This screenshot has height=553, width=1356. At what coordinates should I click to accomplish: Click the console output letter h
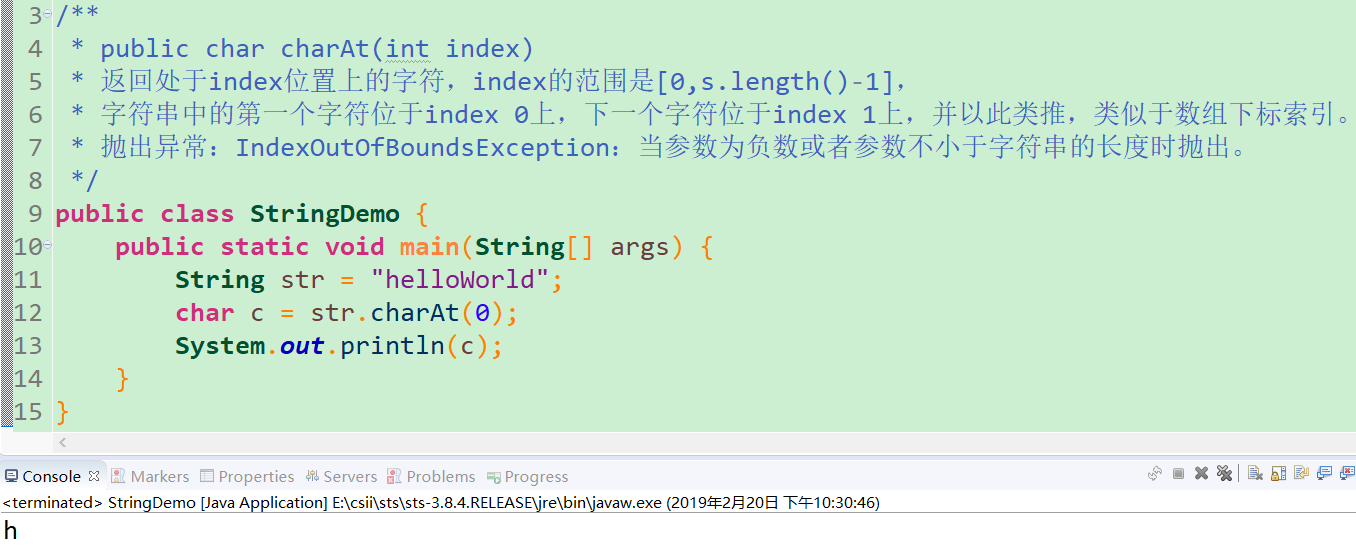(x=10, y=530)
